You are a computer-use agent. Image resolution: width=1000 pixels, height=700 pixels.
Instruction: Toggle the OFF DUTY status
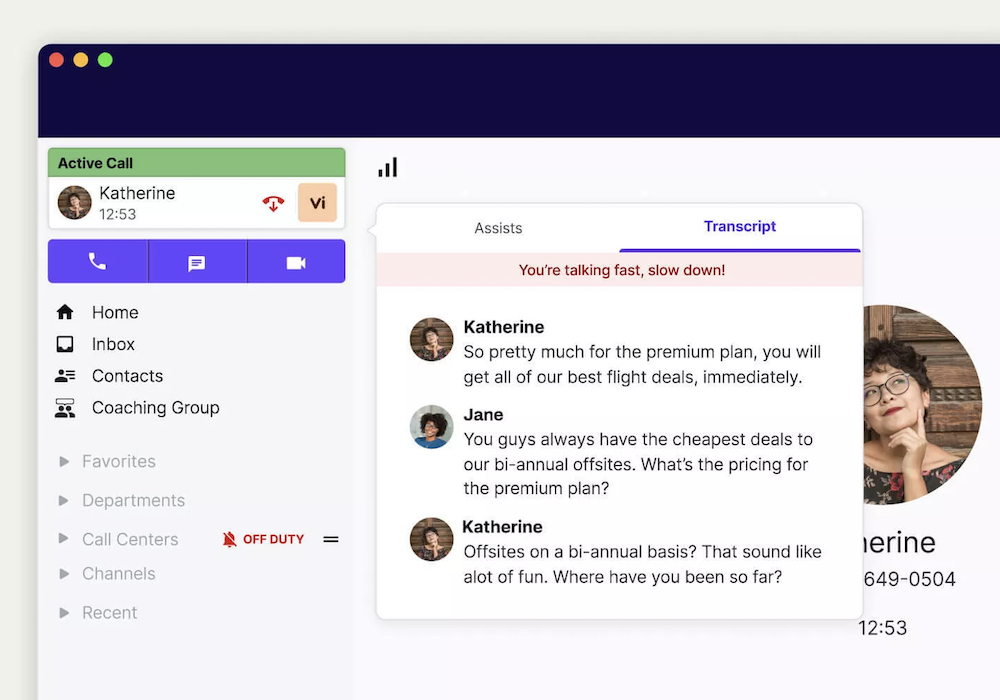click(273, 539)
